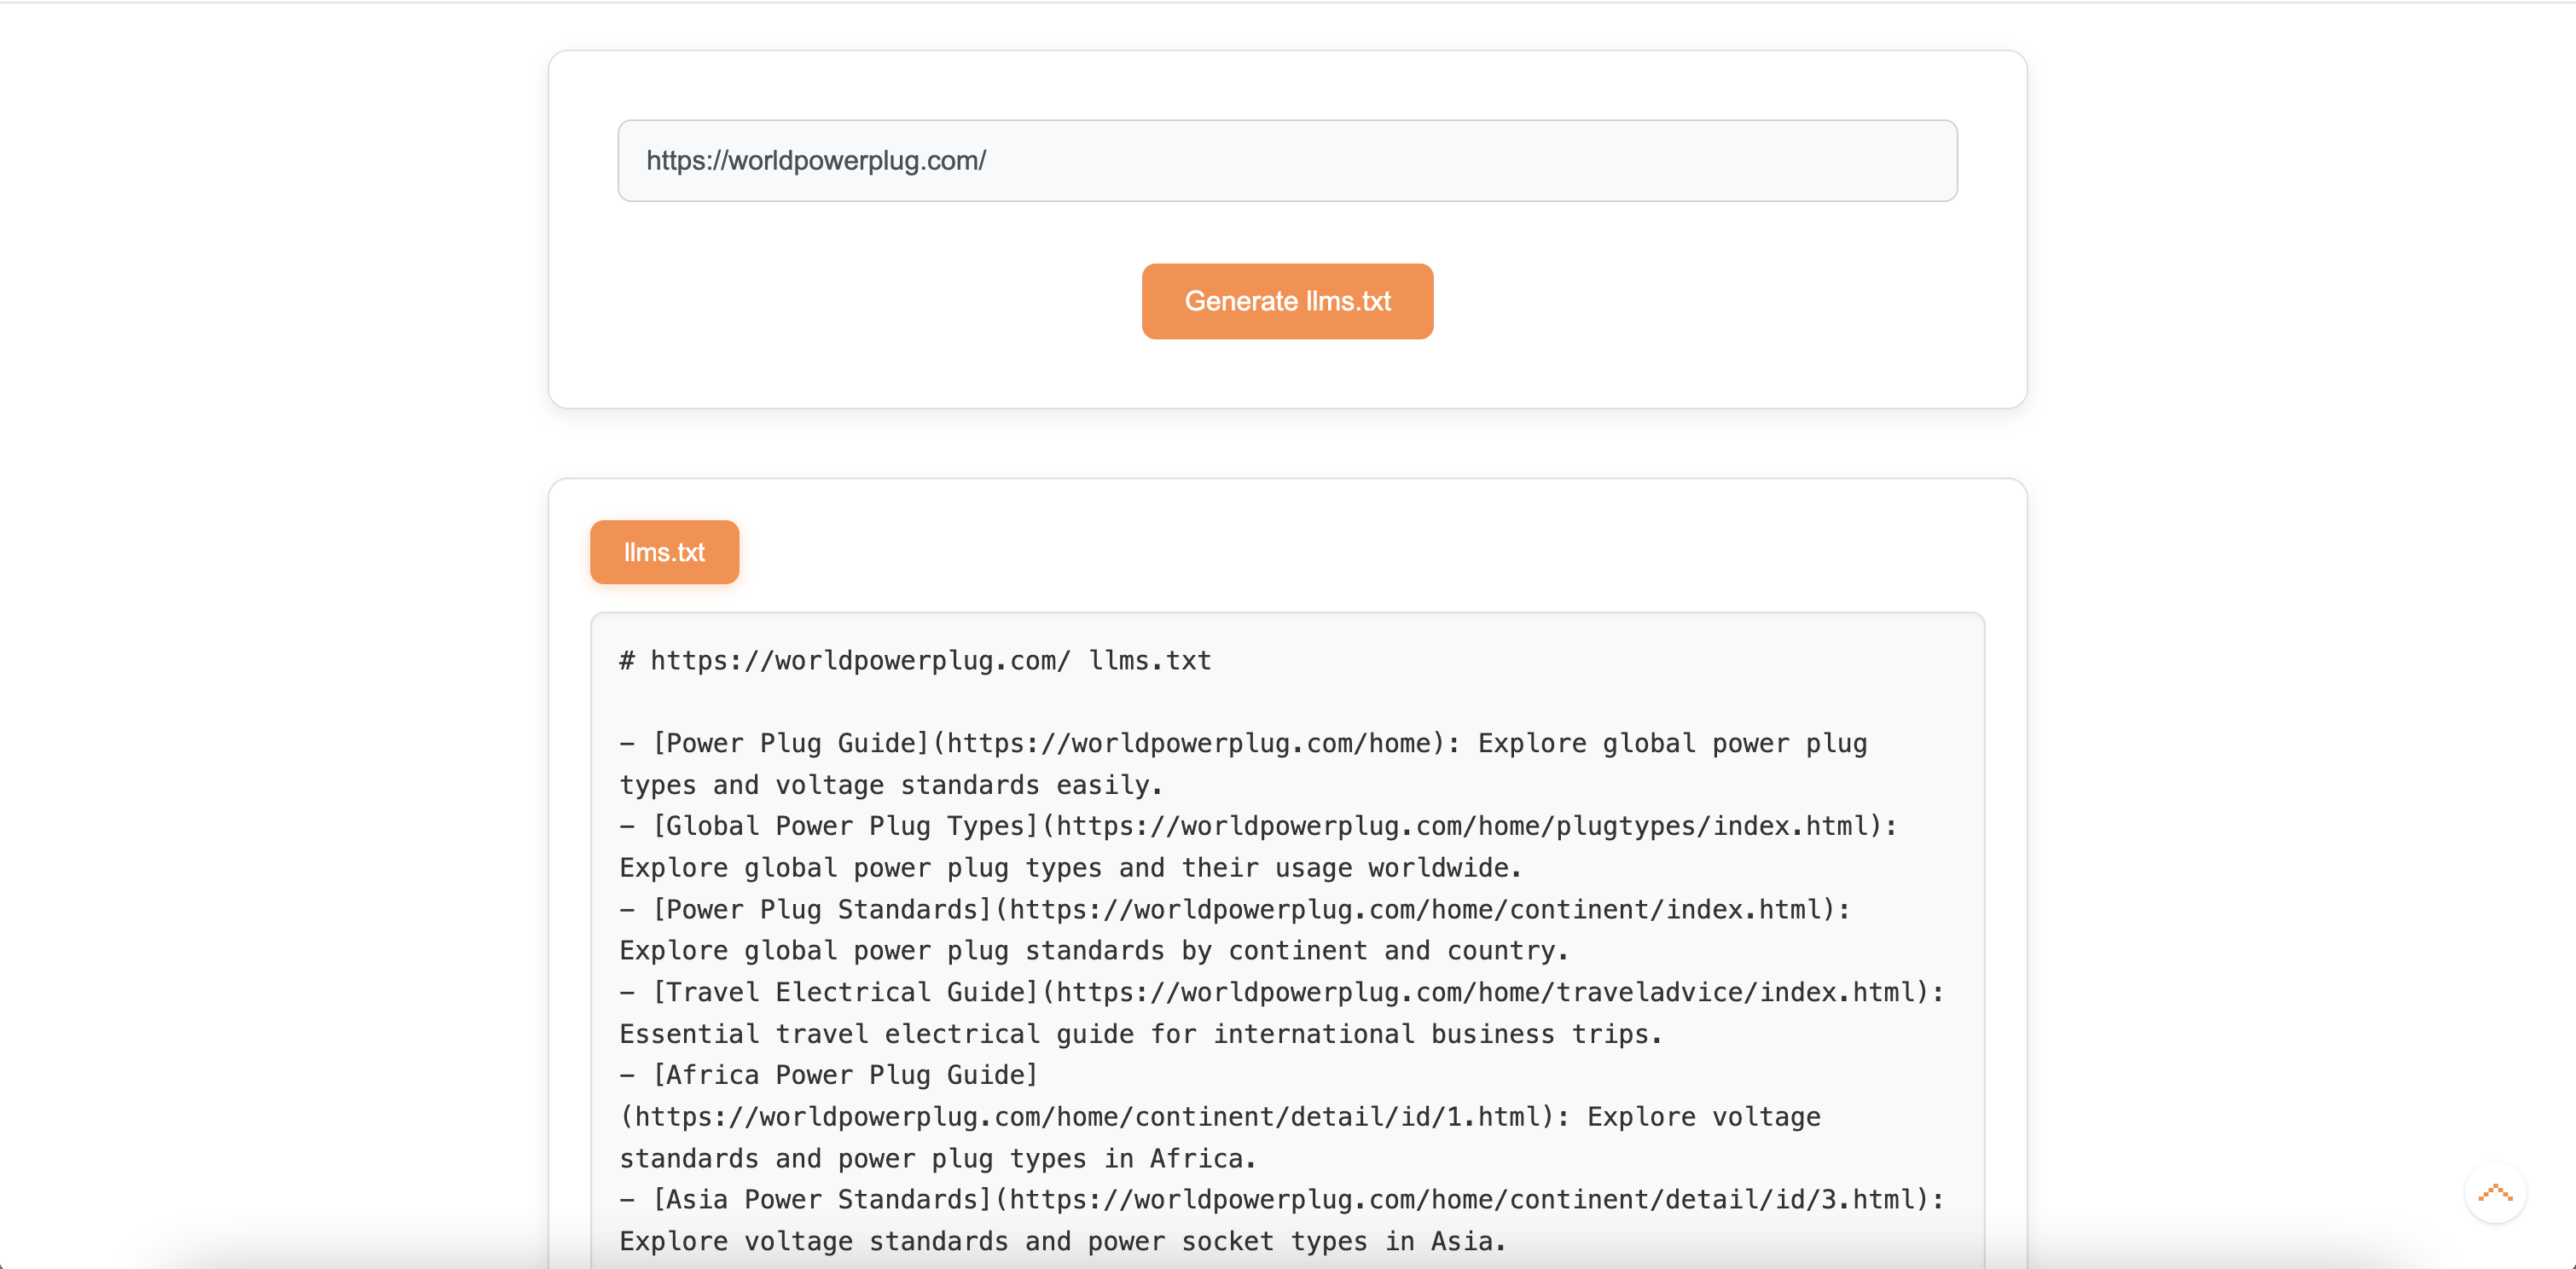
Task: Click the [Power Plug Standards] entry
Action: [822, 909]
